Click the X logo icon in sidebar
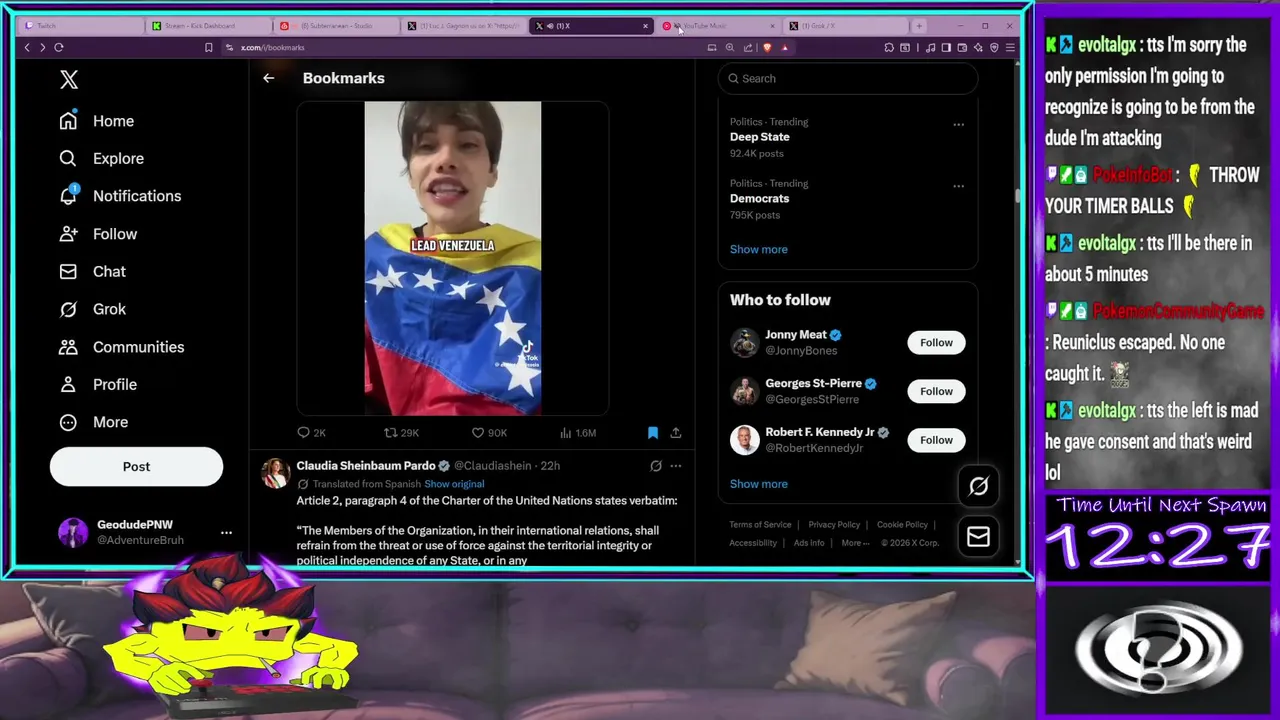The image size is (1280, 720). point(68,79)
